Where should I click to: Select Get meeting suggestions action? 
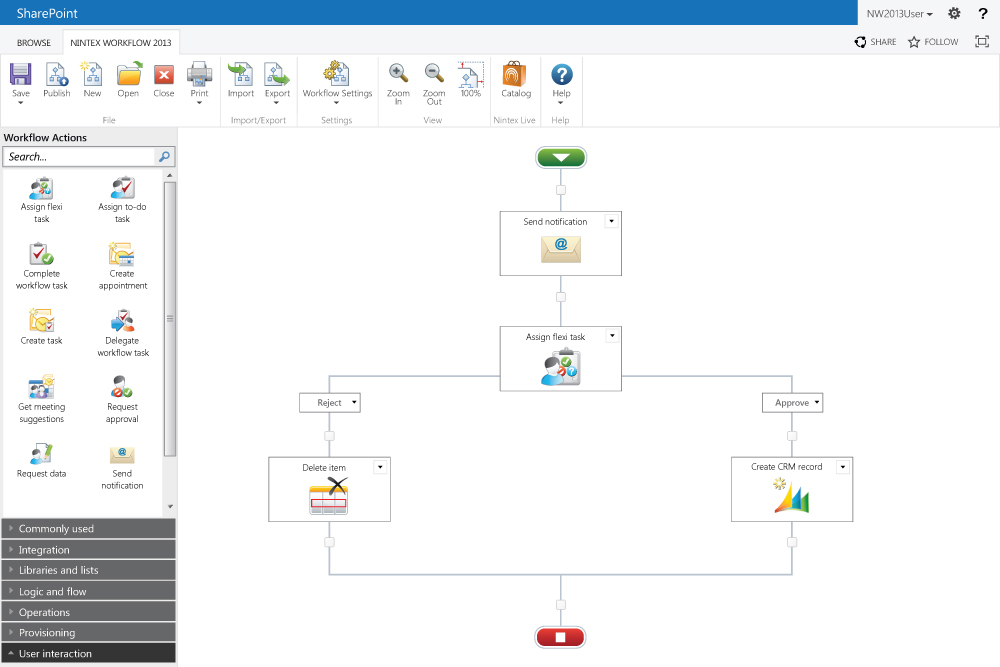41,400
